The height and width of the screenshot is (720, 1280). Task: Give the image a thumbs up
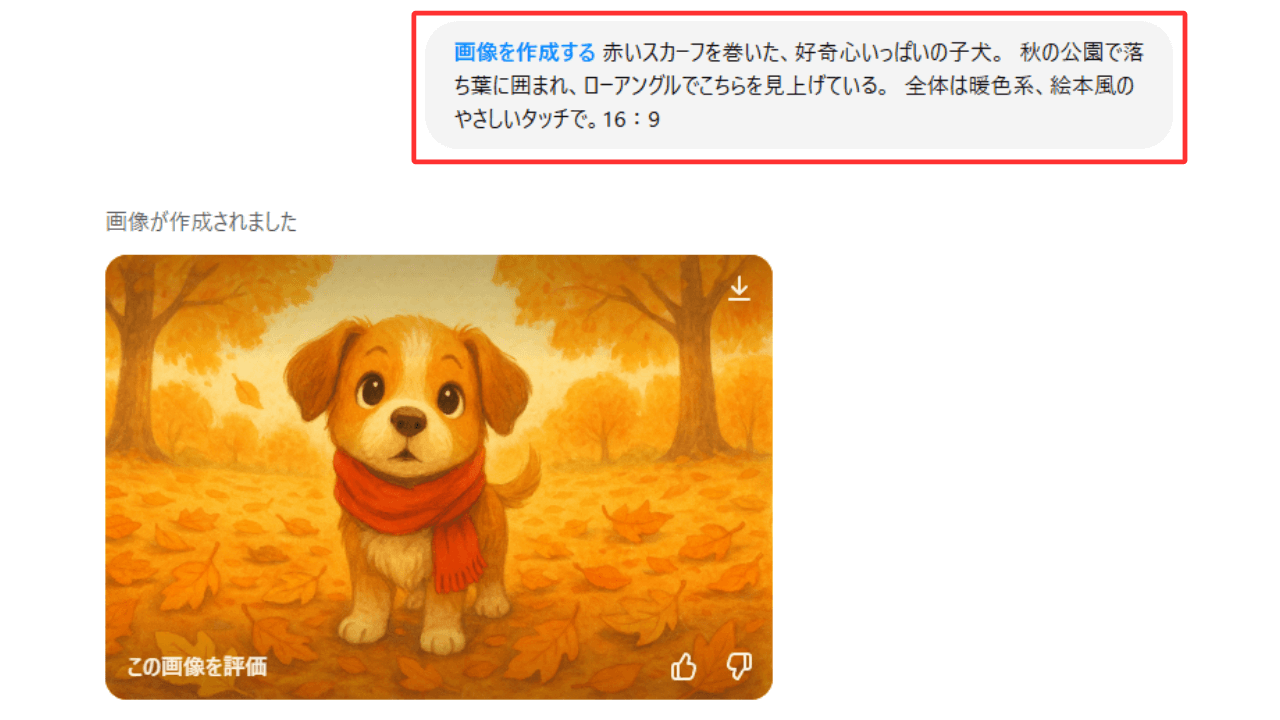[684, 666]
